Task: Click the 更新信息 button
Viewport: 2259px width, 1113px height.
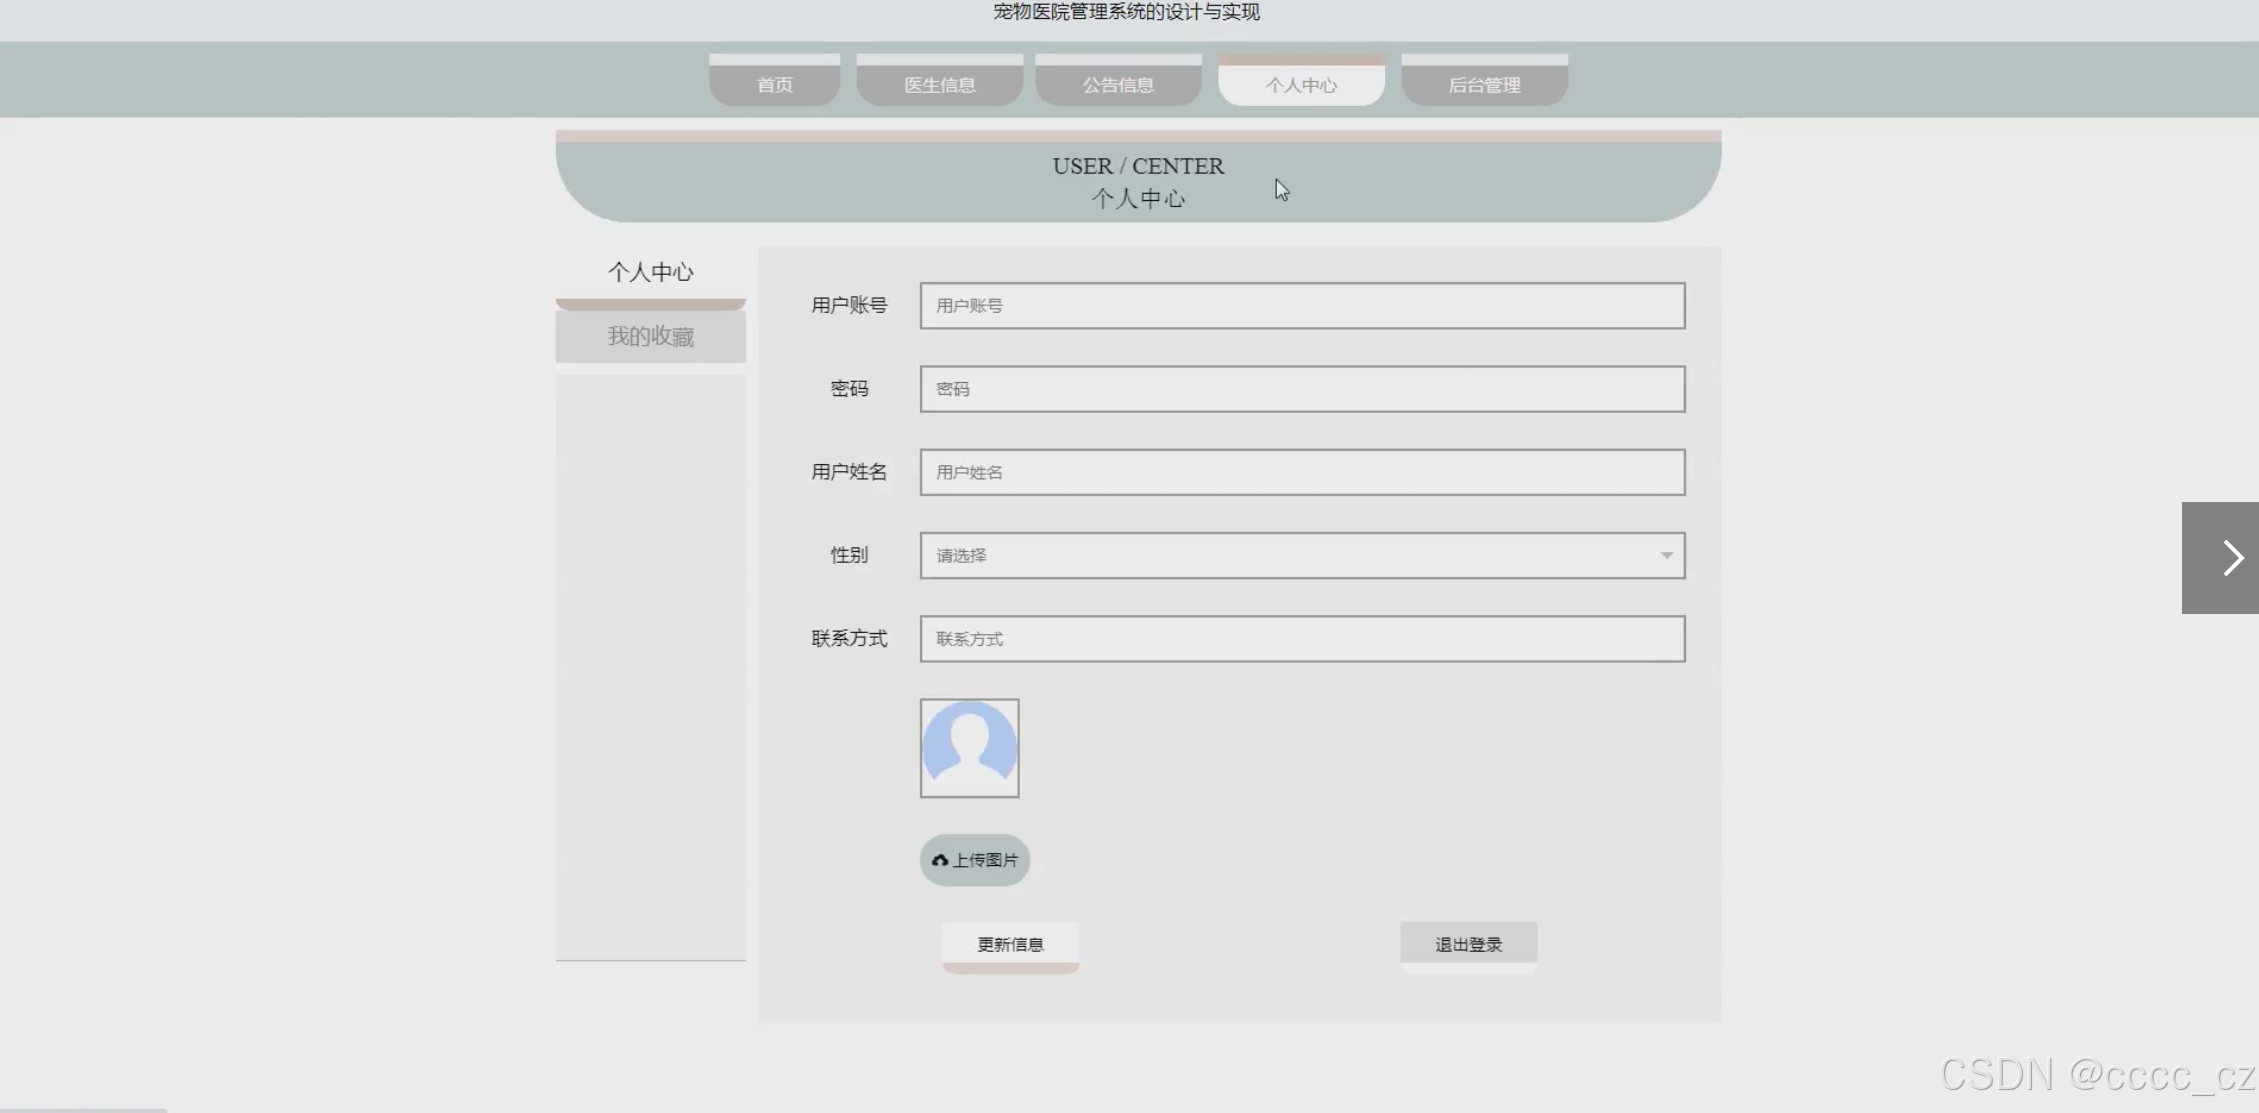Action: [1010, 944]
